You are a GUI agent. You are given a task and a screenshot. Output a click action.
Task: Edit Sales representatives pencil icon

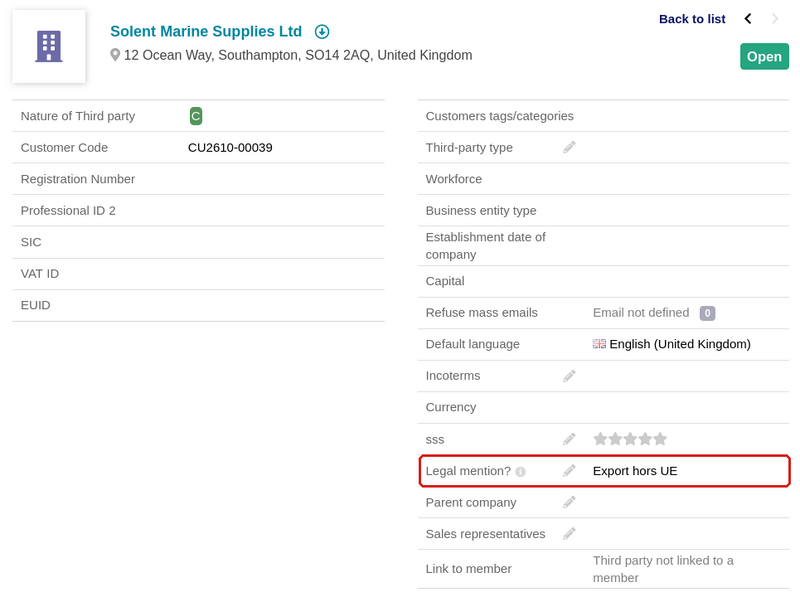pos(569,534)
